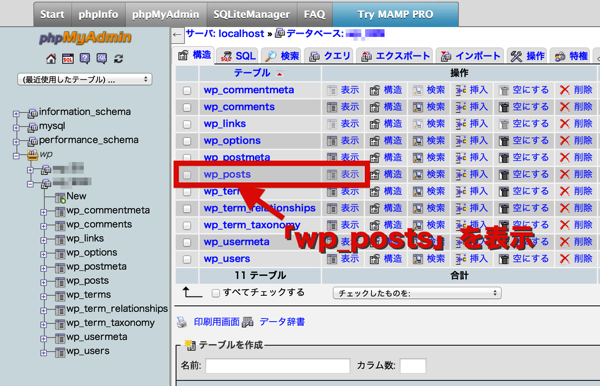Click the サーバ: localhost breadcrumb link

[225, 34]
